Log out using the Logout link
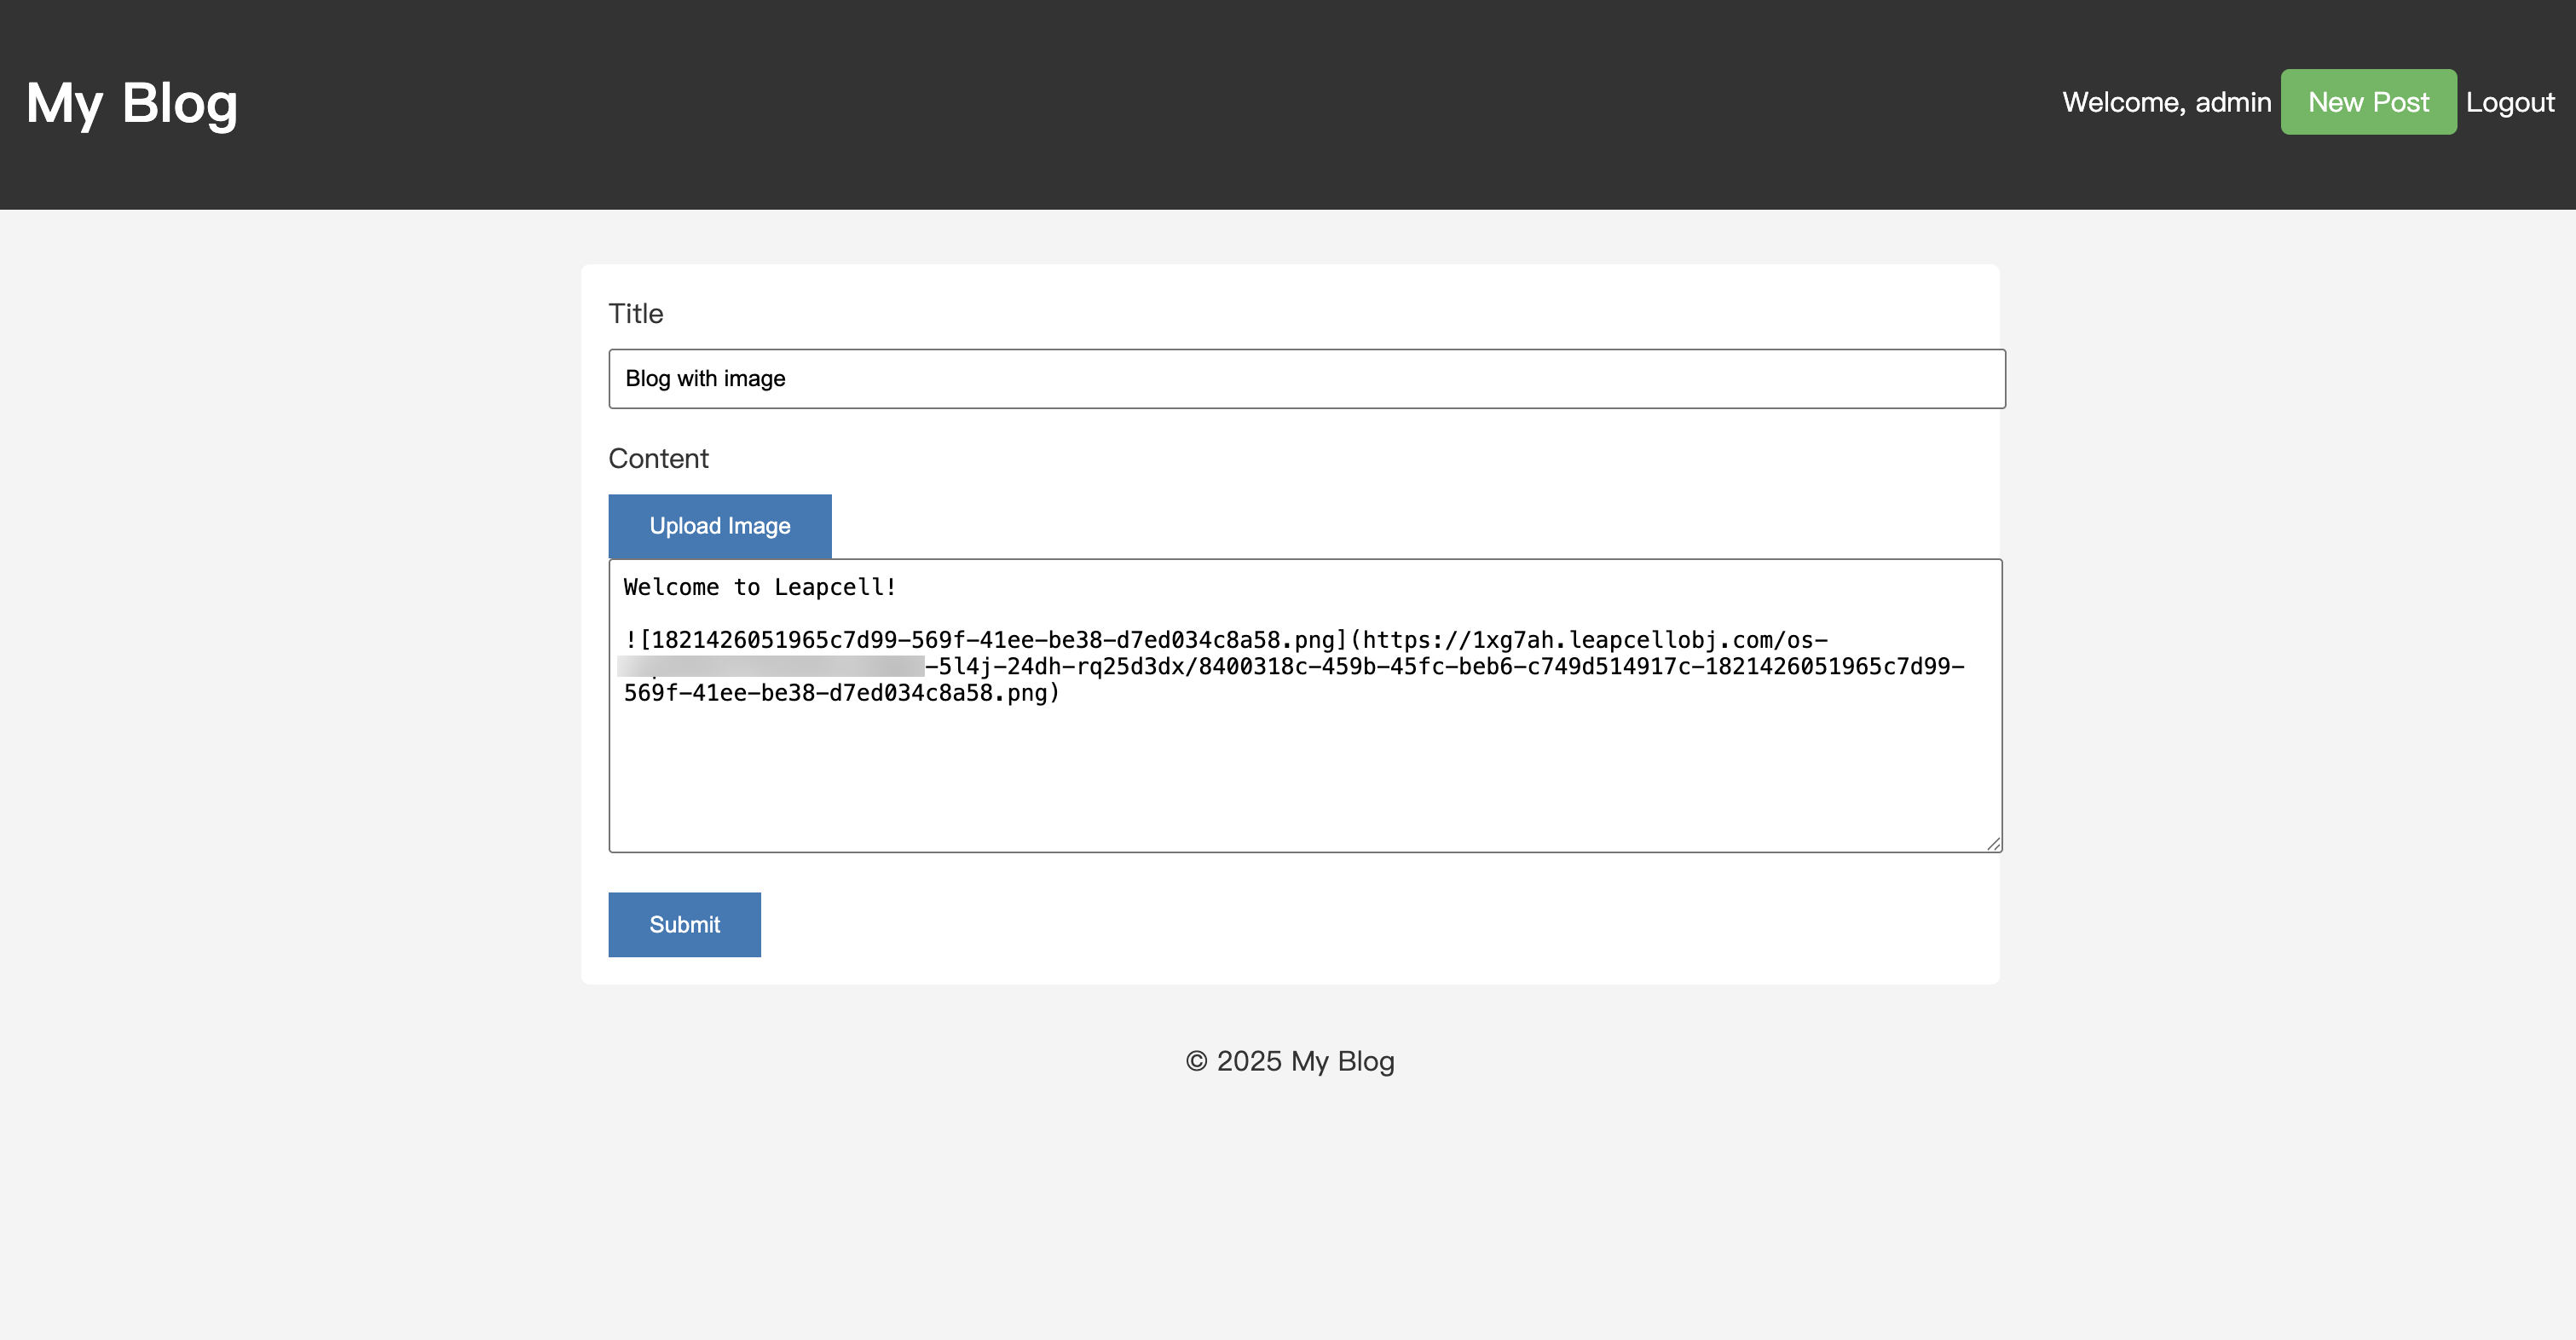The height and width of the screenshot is (1340, 2576). [2509, 102]
